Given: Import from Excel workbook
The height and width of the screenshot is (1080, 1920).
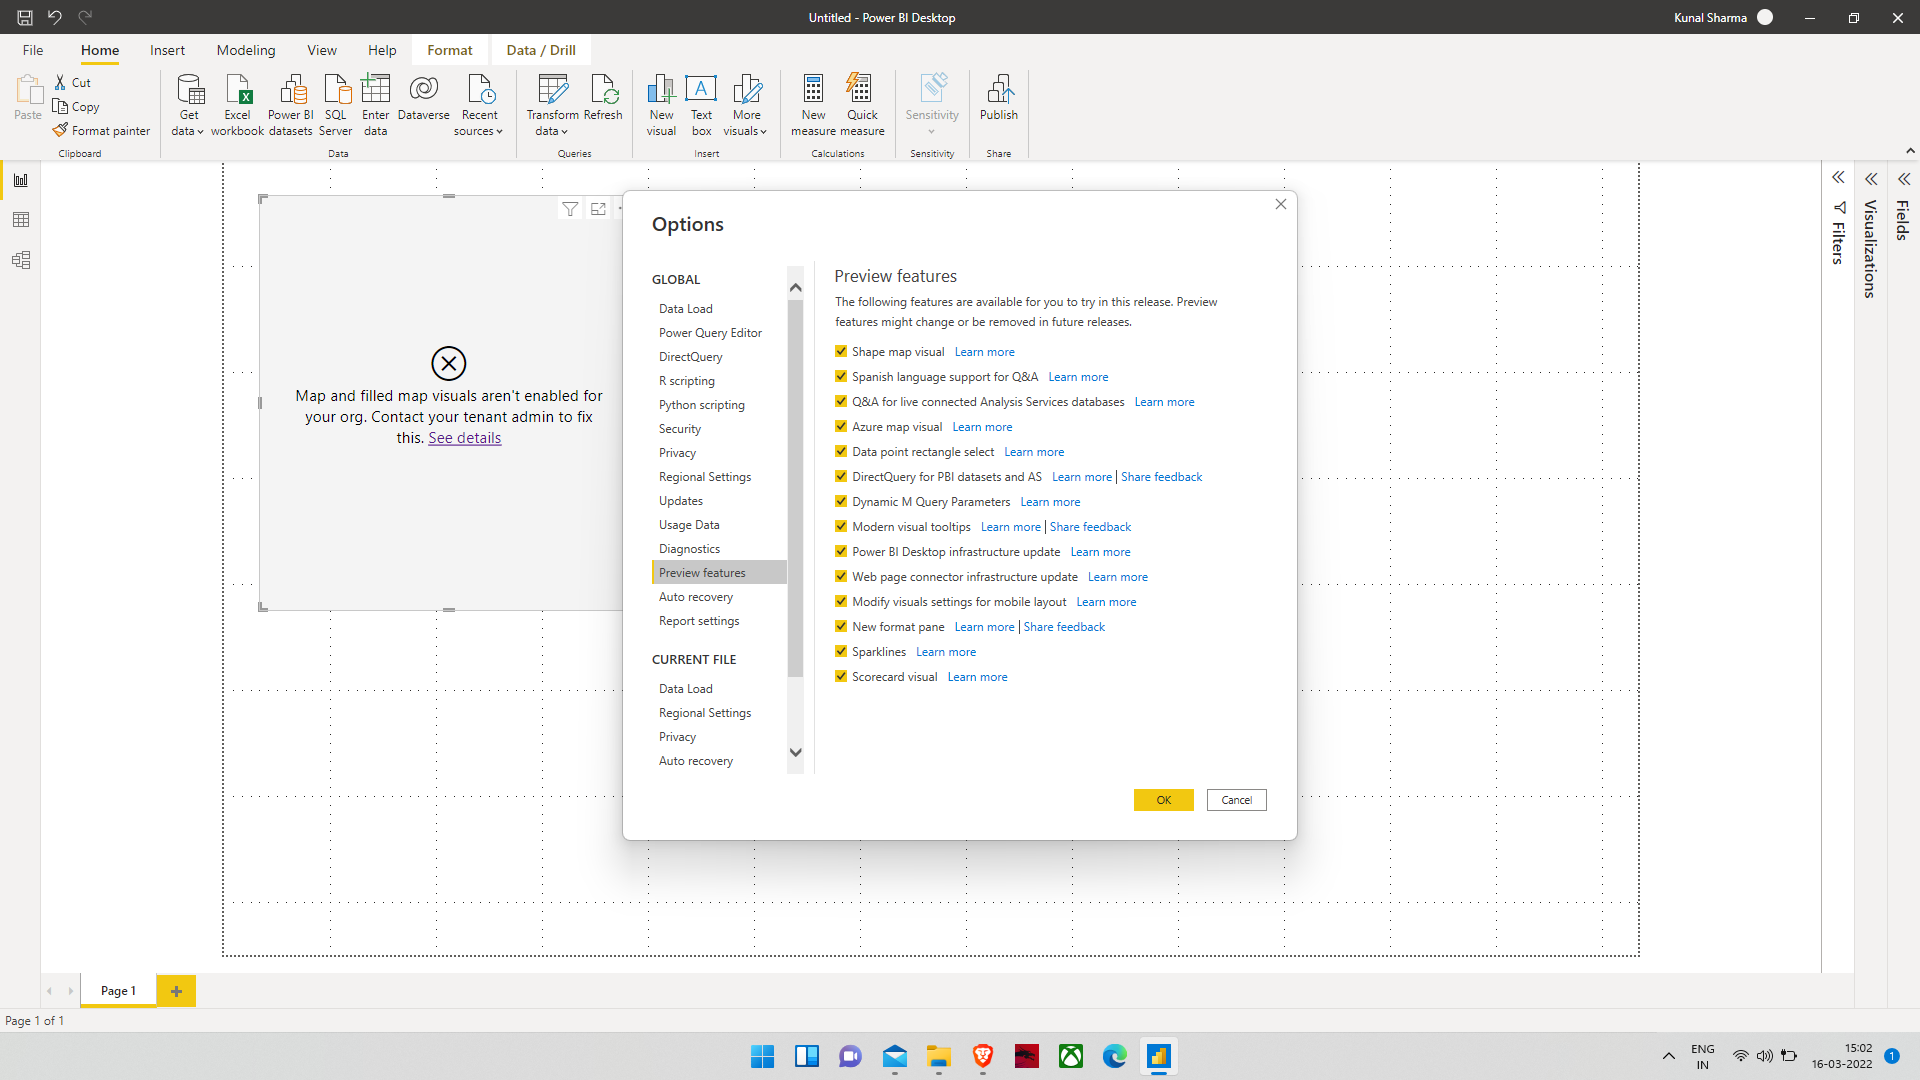Looking at the screenshot, I should pos(237,105).
